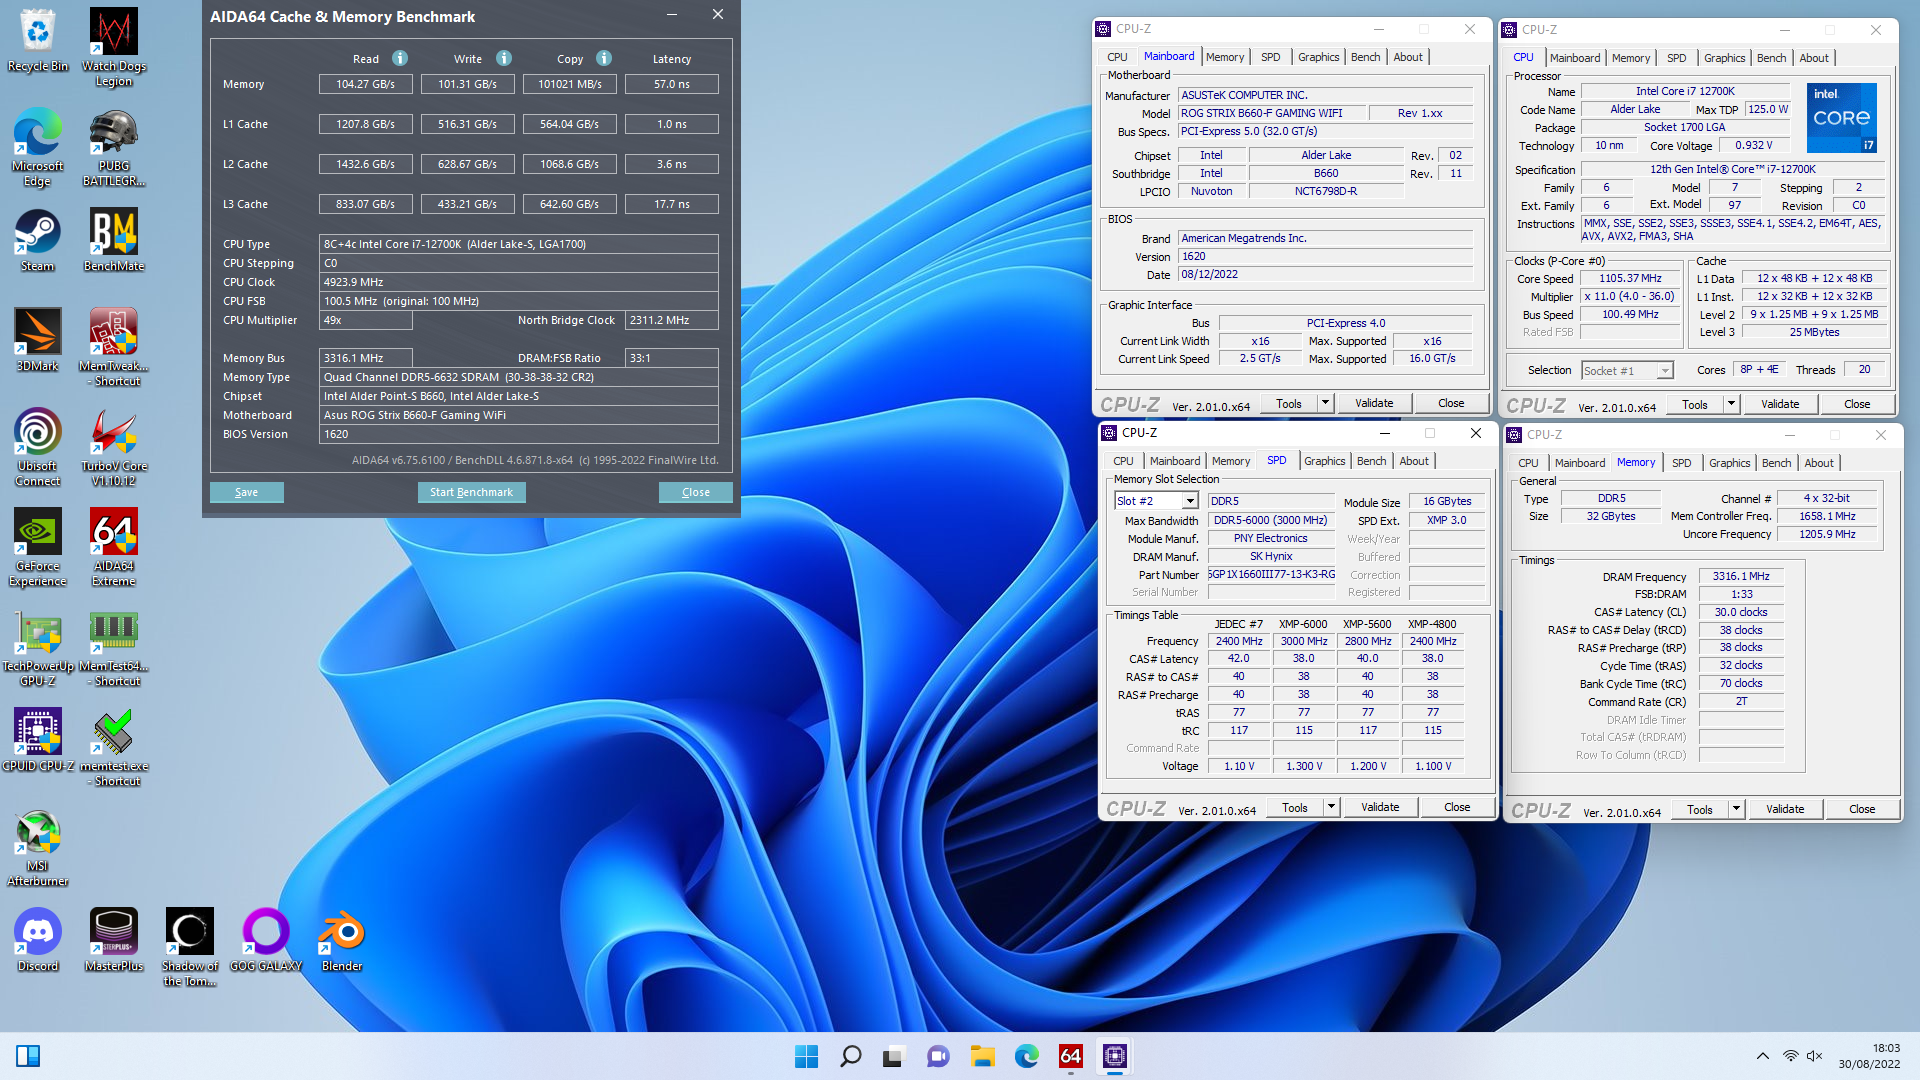Open the network status tray icon
The image size is (1920, 1080).
(1790, 1056)
